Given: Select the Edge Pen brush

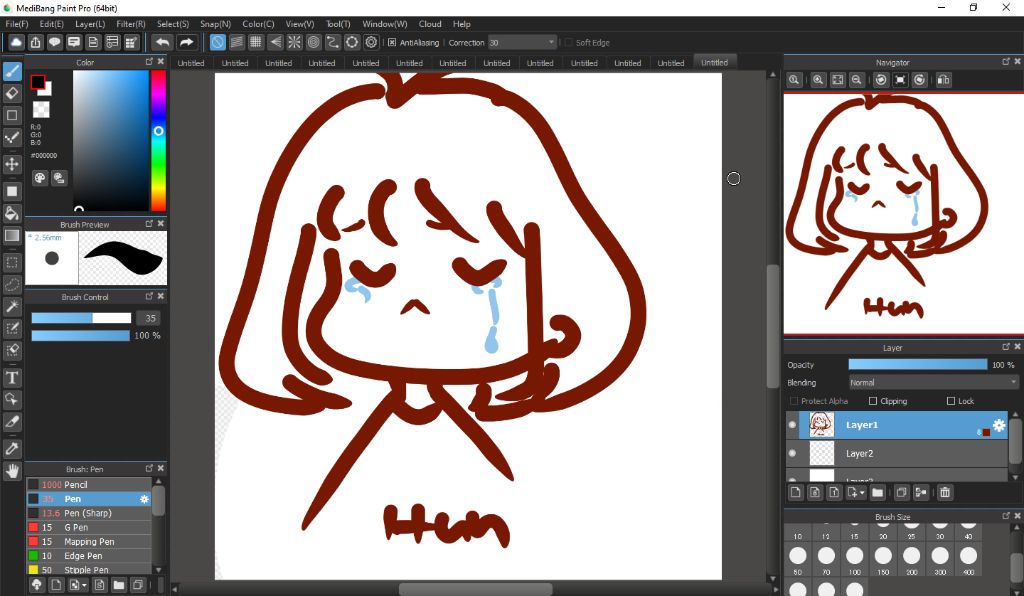Looking at the screenshot, I should [x=89, y=556].
